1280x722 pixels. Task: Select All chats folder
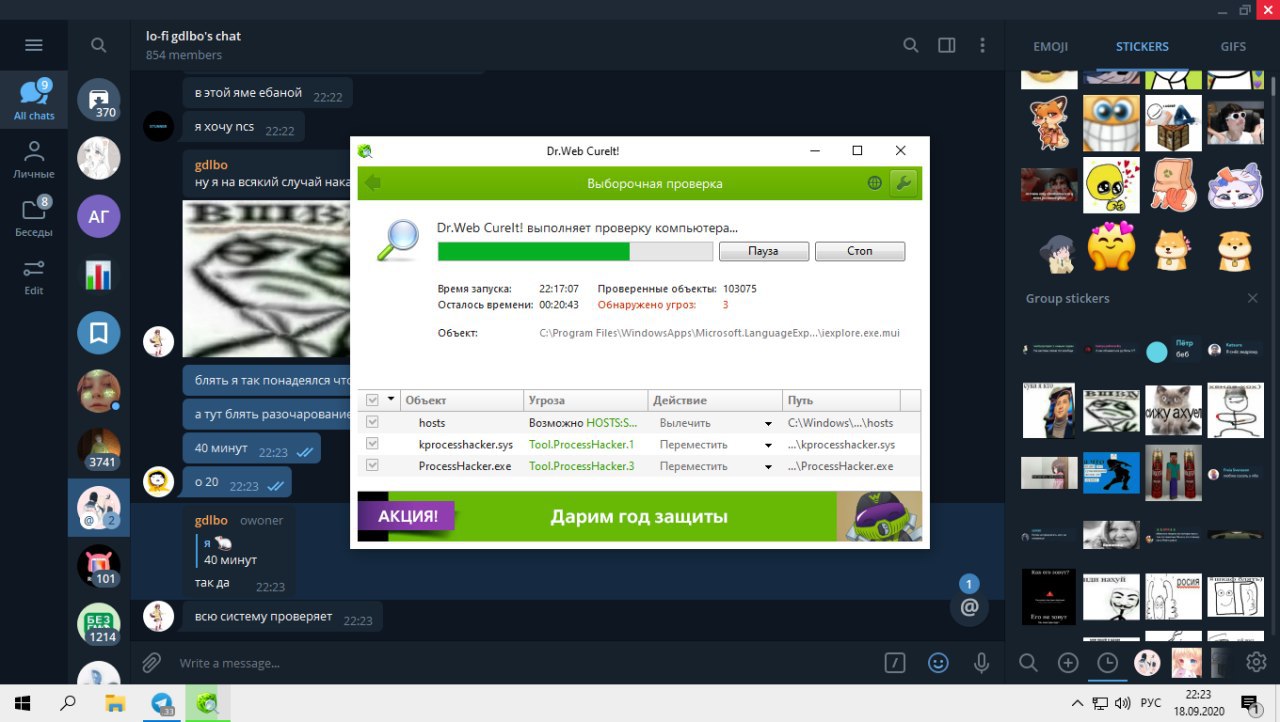[34, 100]
